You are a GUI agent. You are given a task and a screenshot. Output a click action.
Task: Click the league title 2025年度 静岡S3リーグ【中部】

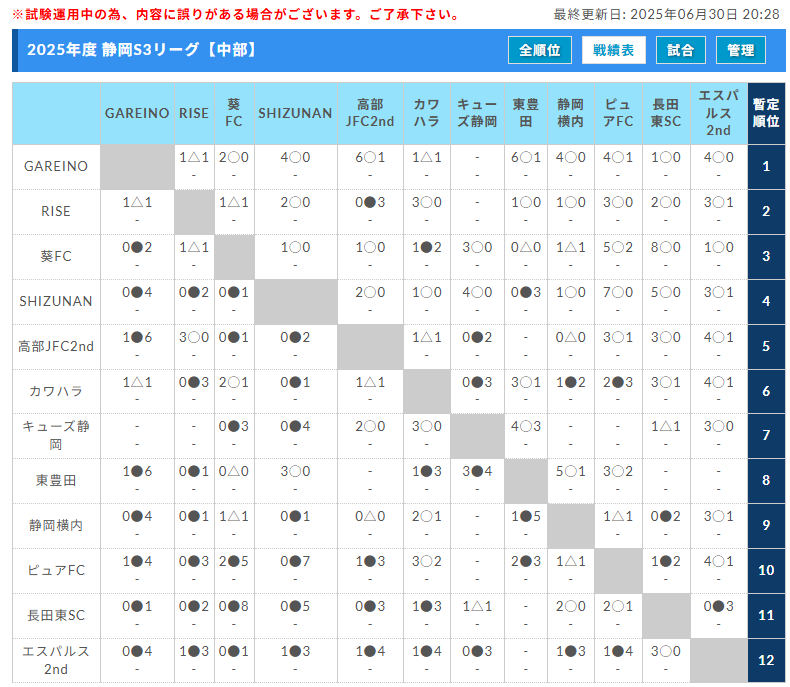(142, 50)
